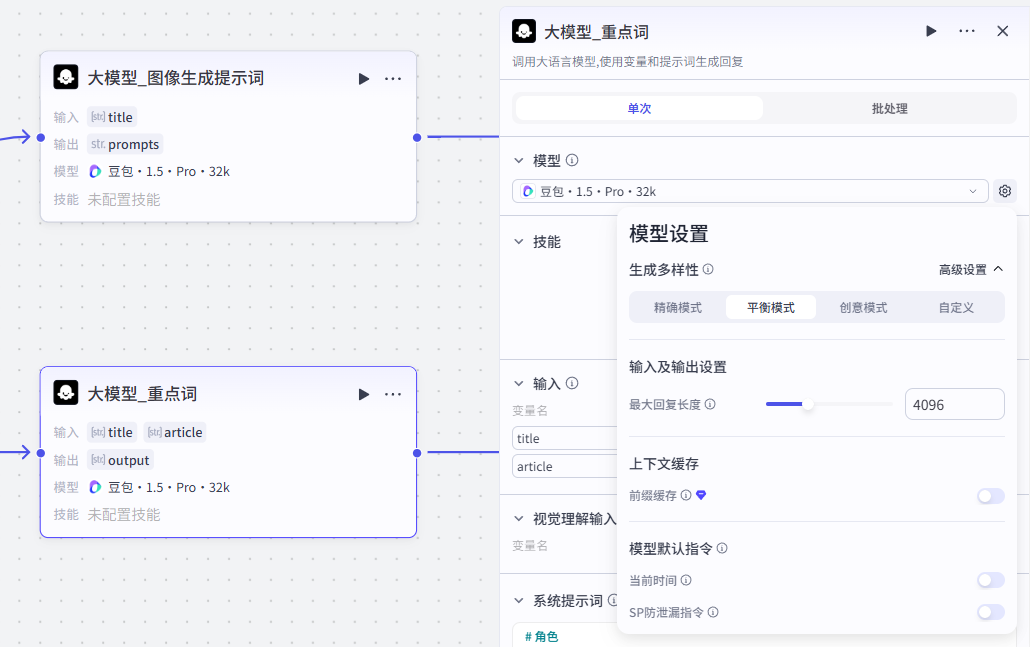1030x647 pixels.
Task: Toggle the 前缀缓存 switch
Action: click(990, 496)
